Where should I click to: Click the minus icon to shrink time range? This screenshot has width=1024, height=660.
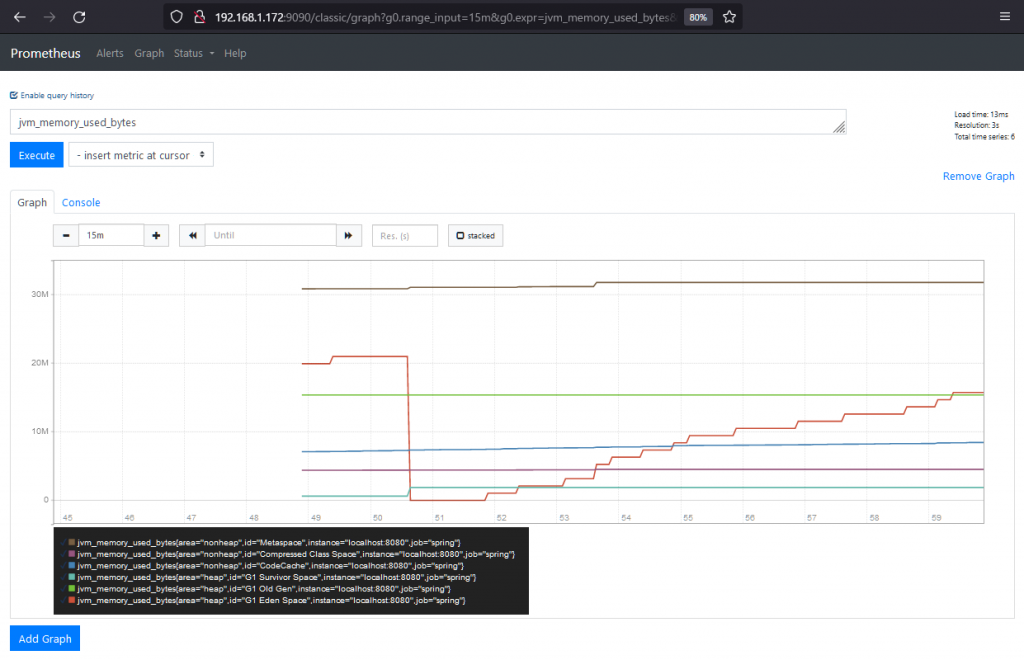65,235
